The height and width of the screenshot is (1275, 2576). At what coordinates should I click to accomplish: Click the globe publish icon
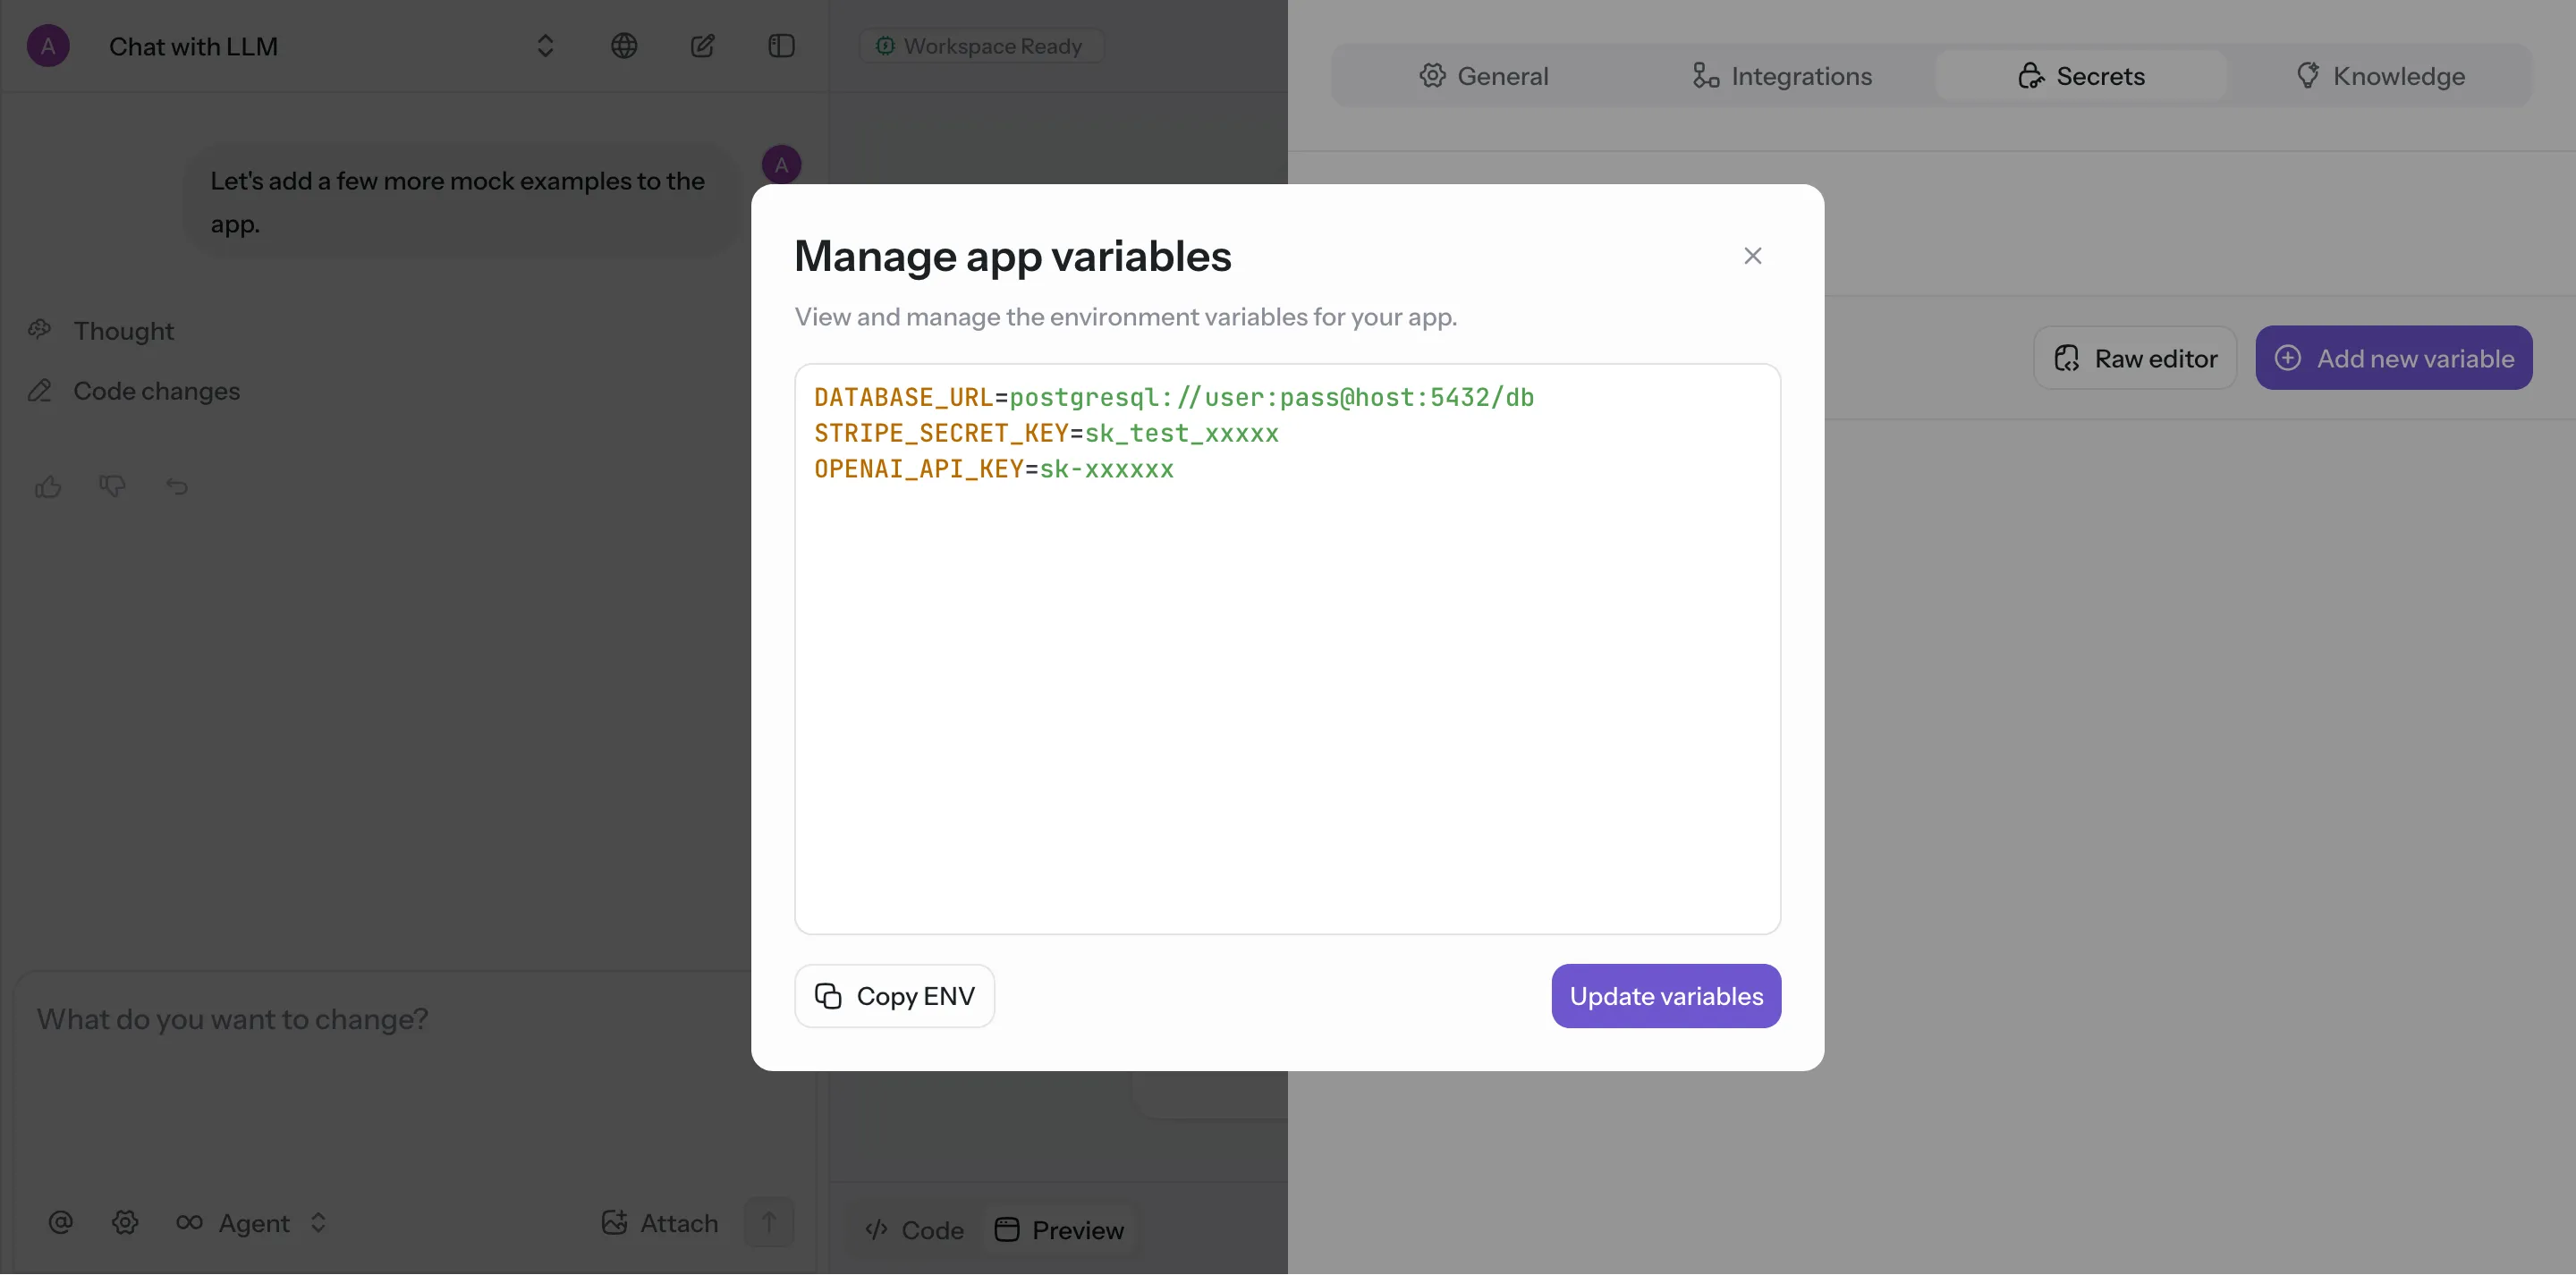(624, 46)
